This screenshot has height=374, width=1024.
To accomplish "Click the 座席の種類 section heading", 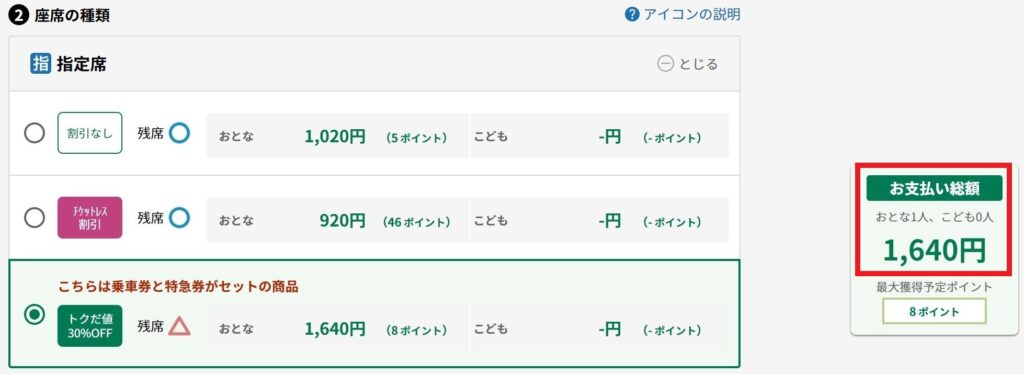I will click(72, 16).
